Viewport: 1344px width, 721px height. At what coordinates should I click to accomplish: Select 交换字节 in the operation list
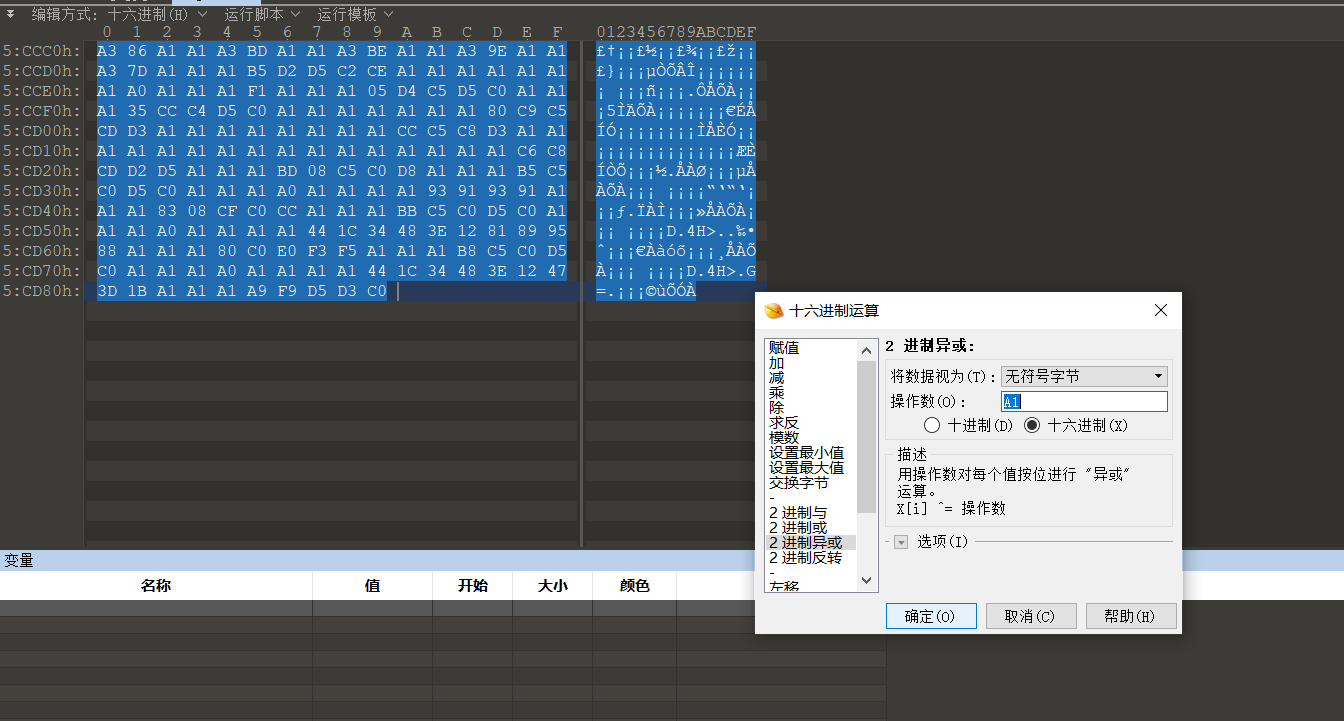(x=798, y=483)
